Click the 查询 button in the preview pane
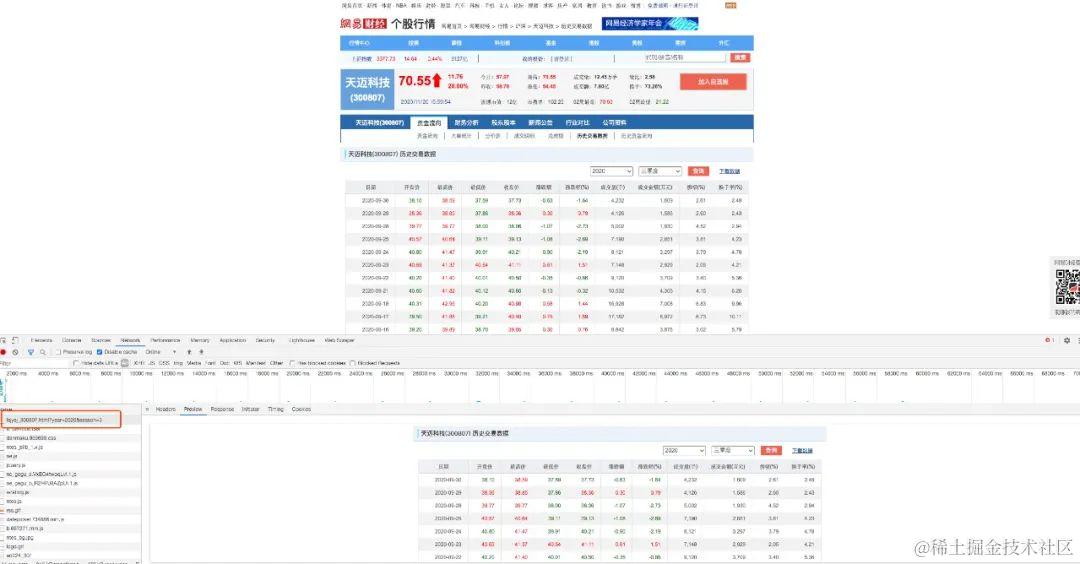The width and height of the screenshot is (1080, 564). [771, 450]
